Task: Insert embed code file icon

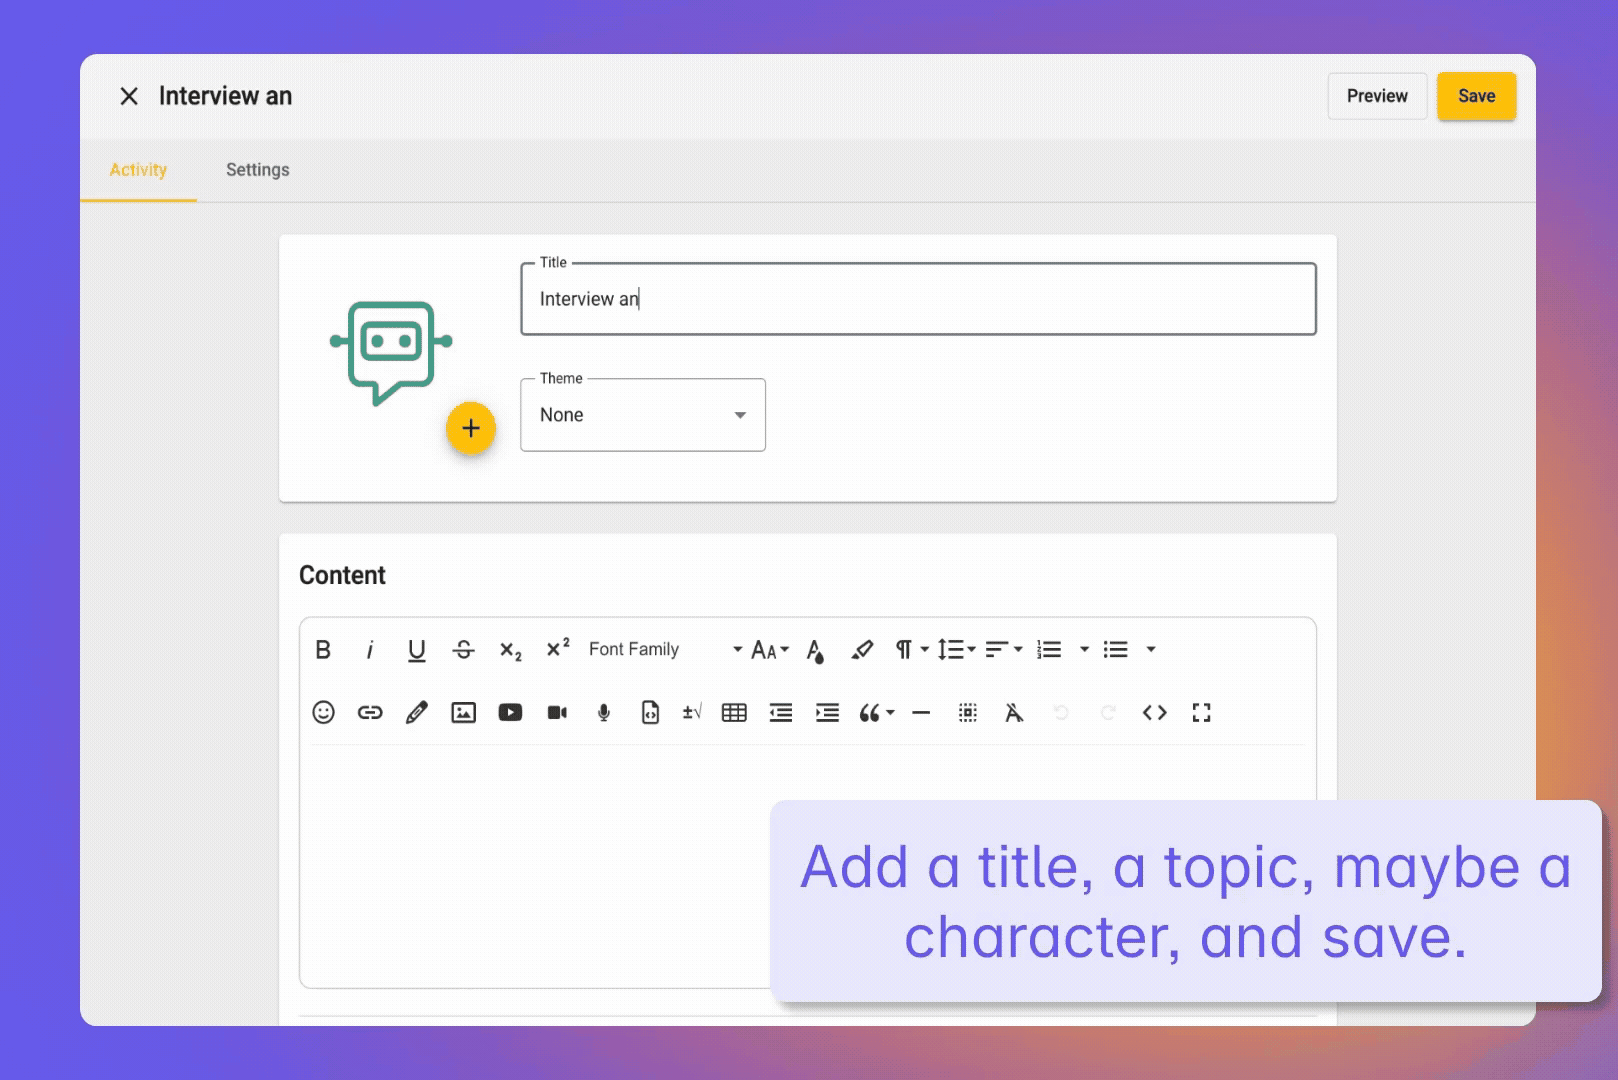Action: click(650, 713)
